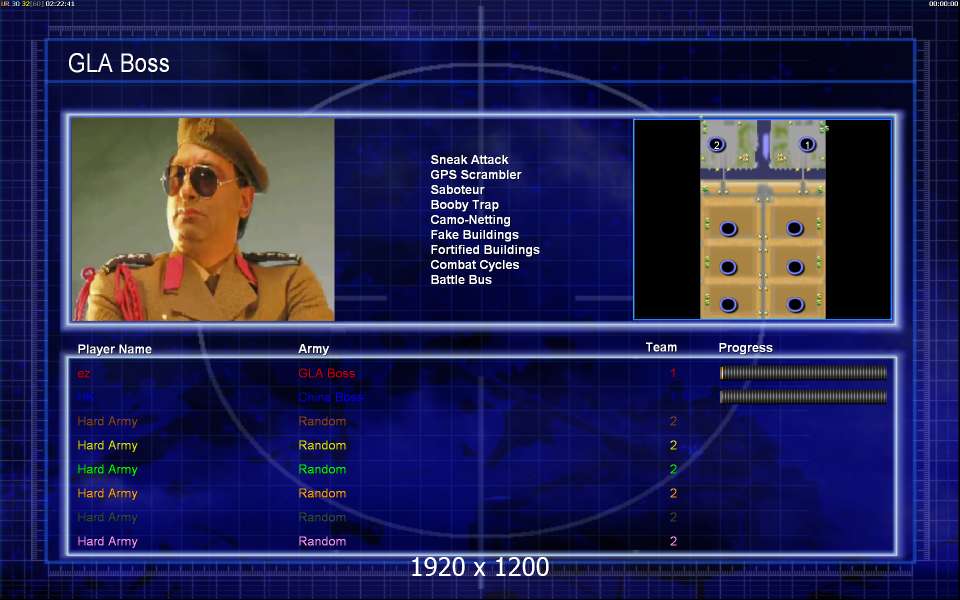Viewport: 960px width, 600px height.
Task: Click the Team column header
Action: click(661, 348)
